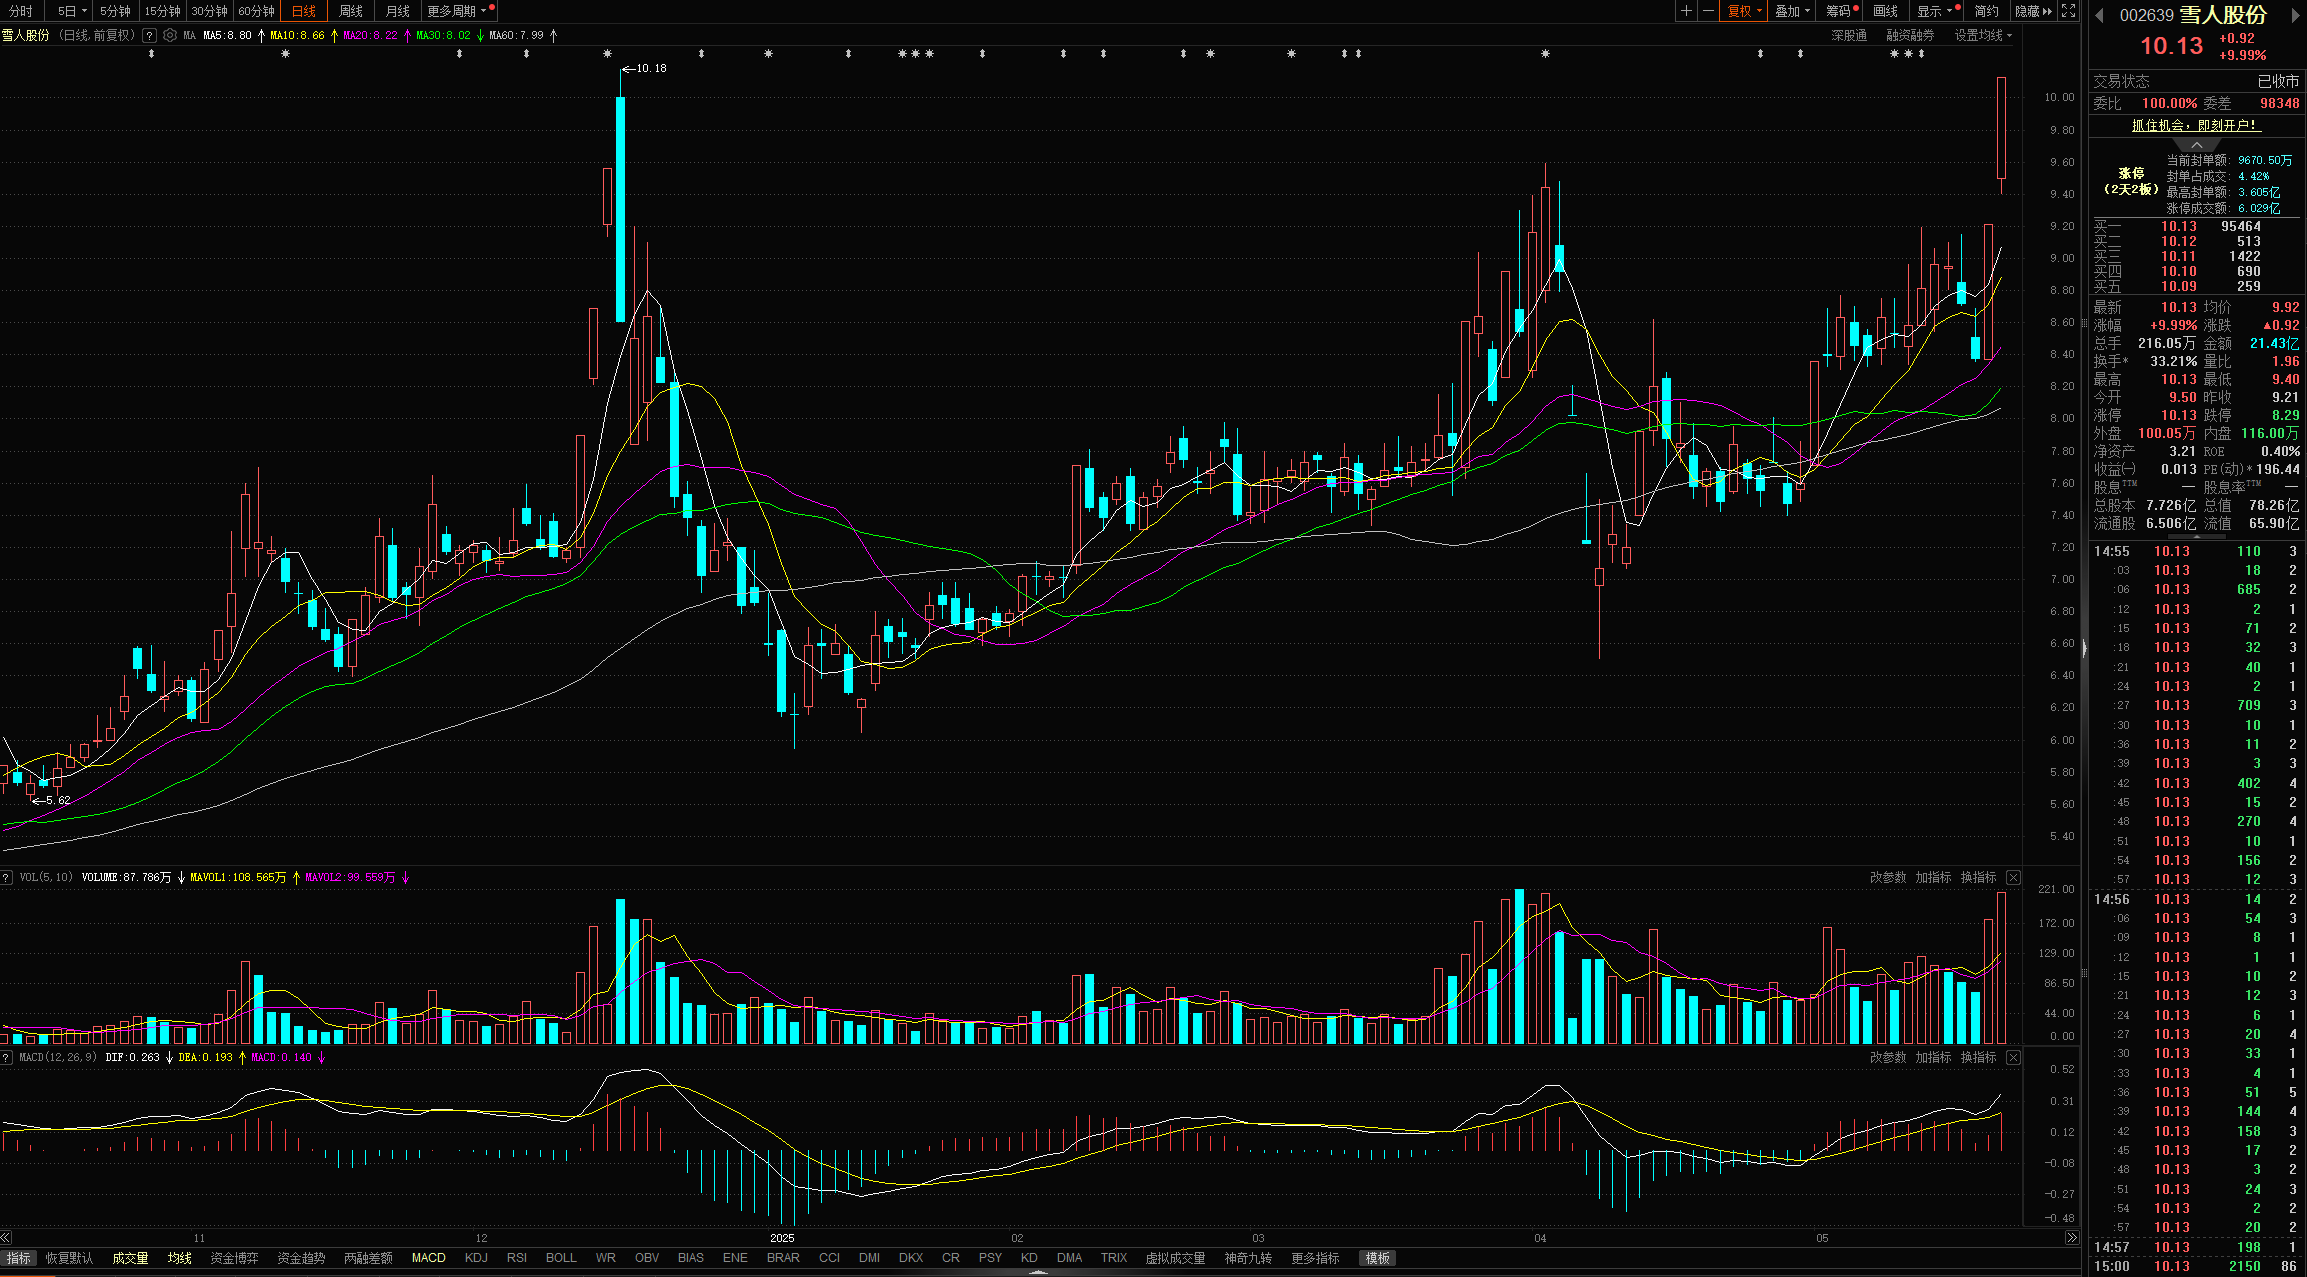Open MACD indicator help question icon
The width and height of the screenshot is (2307, 1277).
coord(7,1057)
